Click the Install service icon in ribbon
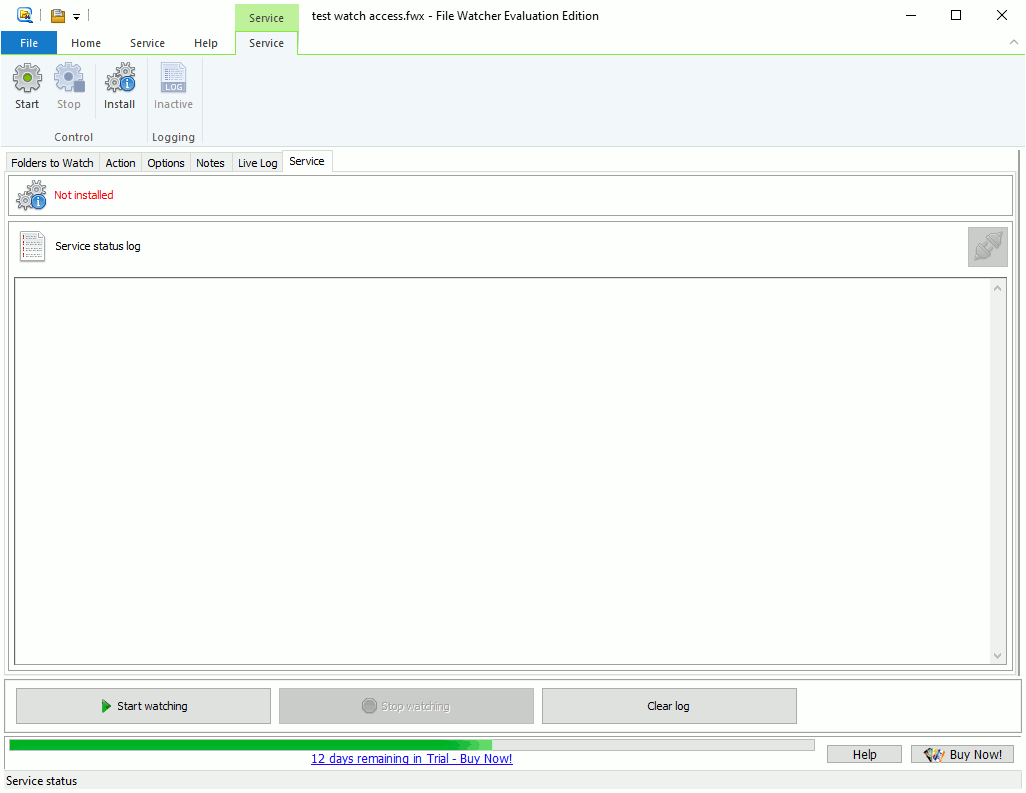Viewport: 1026px width, 793px height. click(x=120, y=78)
